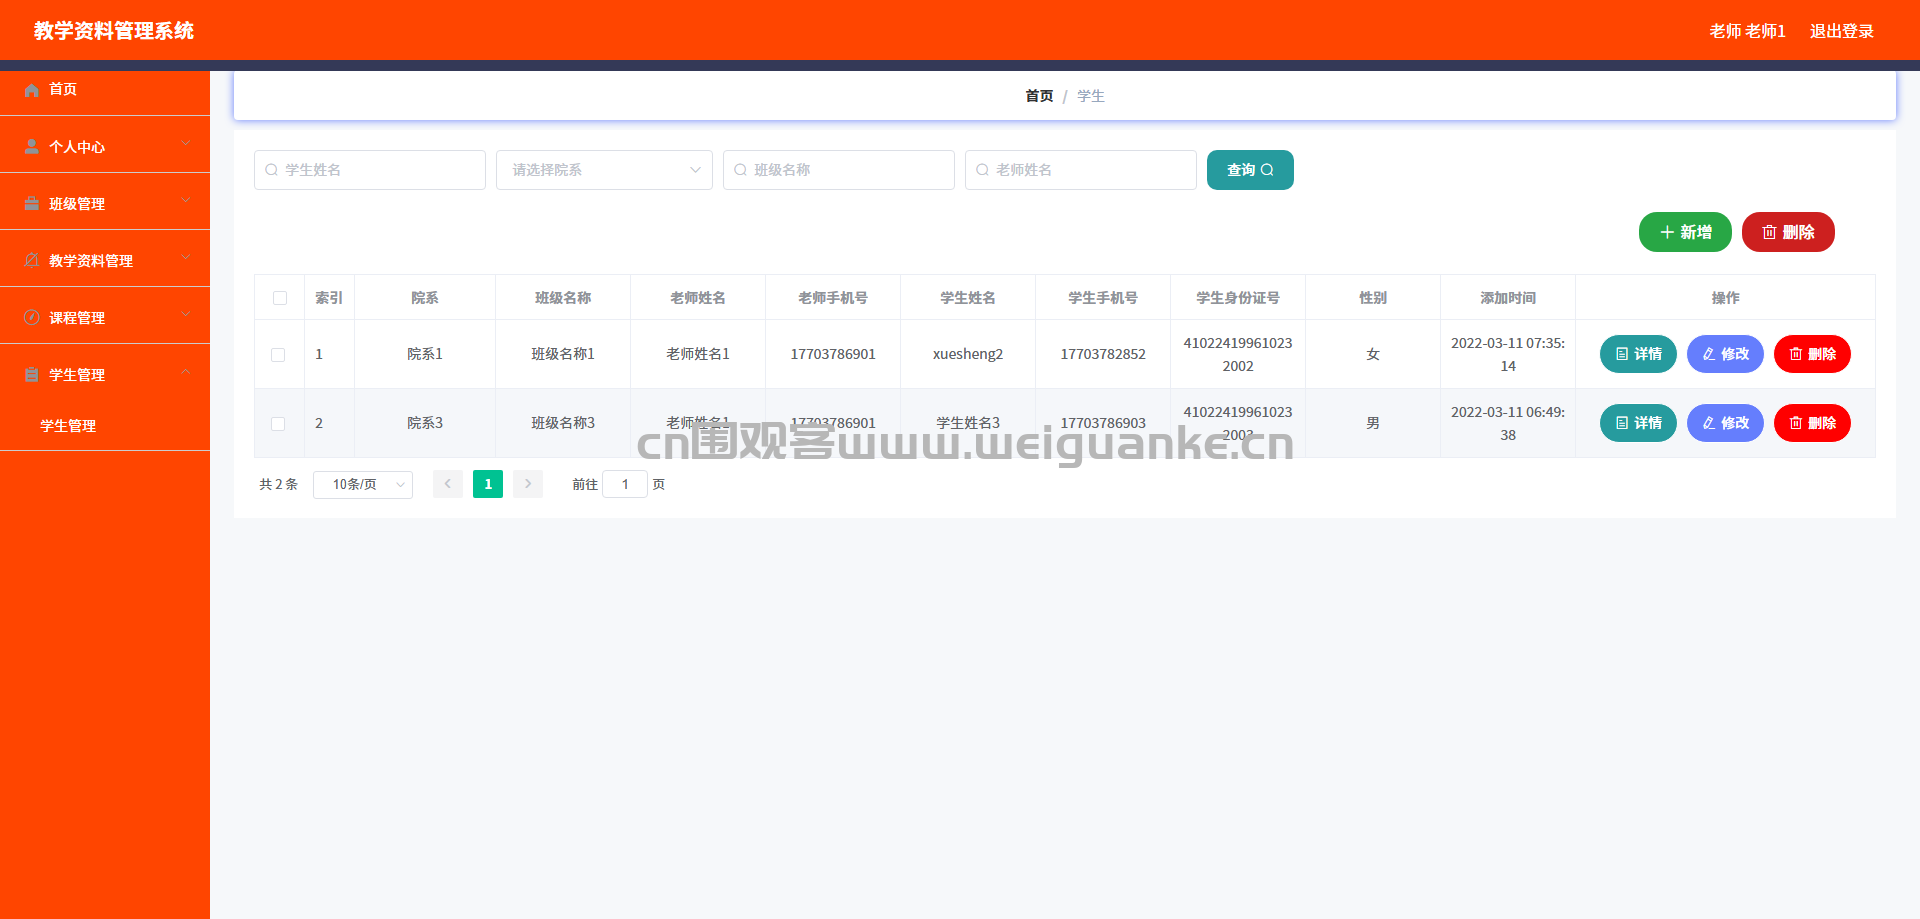Click the briefcase icon beside 班级管理
The height and width of the screenshot is (919, 1920).
pyautogui.click(x=31, y=203)
